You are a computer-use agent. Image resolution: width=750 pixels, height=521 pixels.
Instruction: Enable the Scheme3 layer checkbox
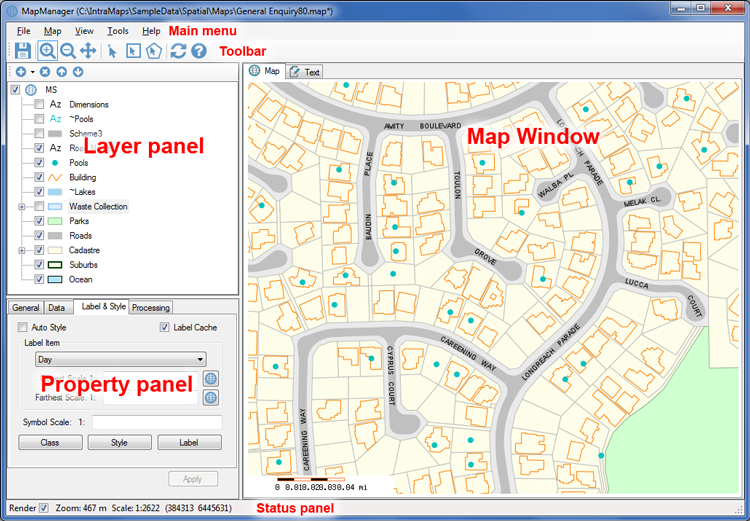(39, 133)
